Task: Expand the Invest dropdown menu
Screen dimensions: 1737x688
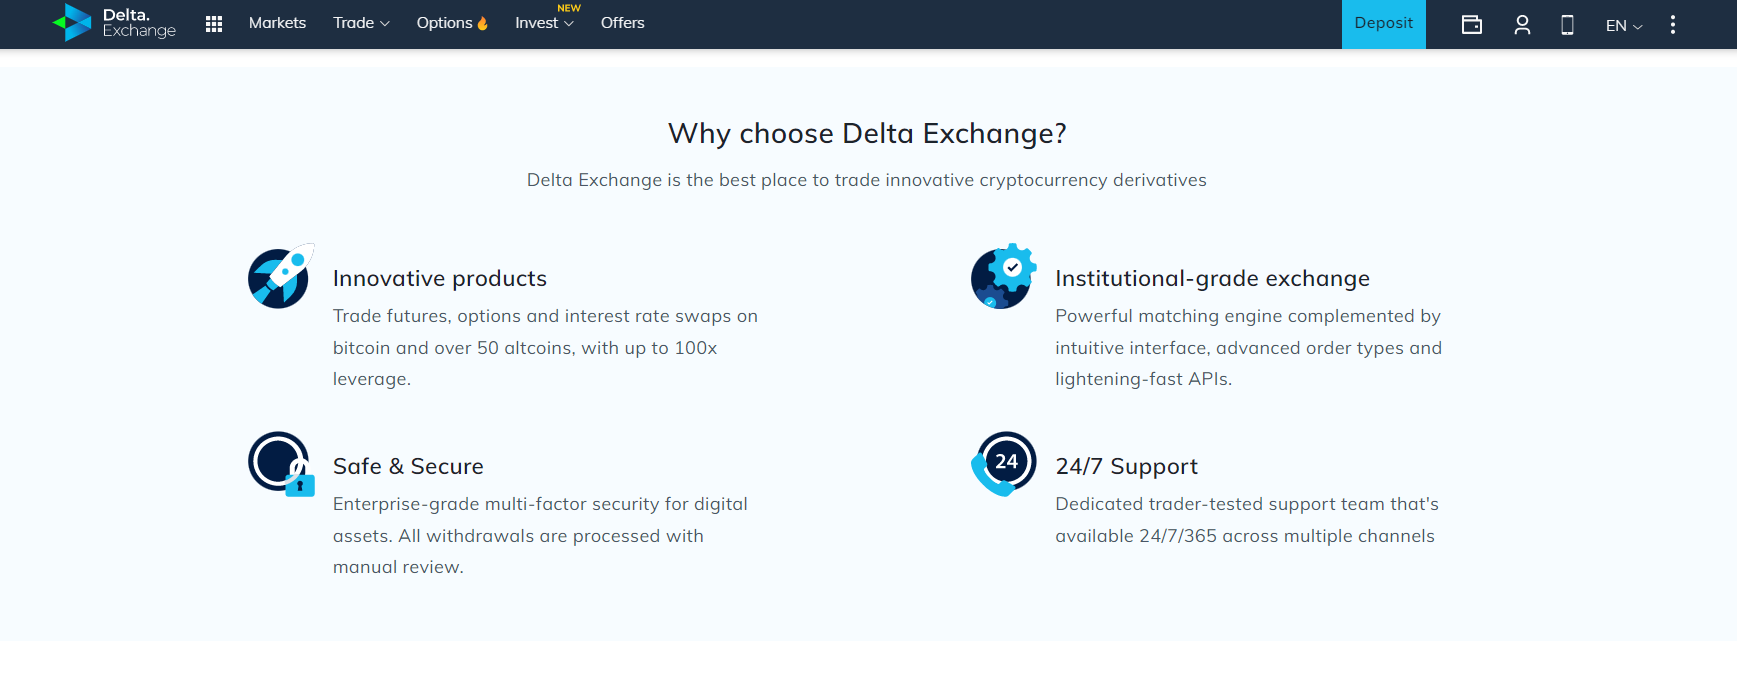Action: [x=544, y=23]
